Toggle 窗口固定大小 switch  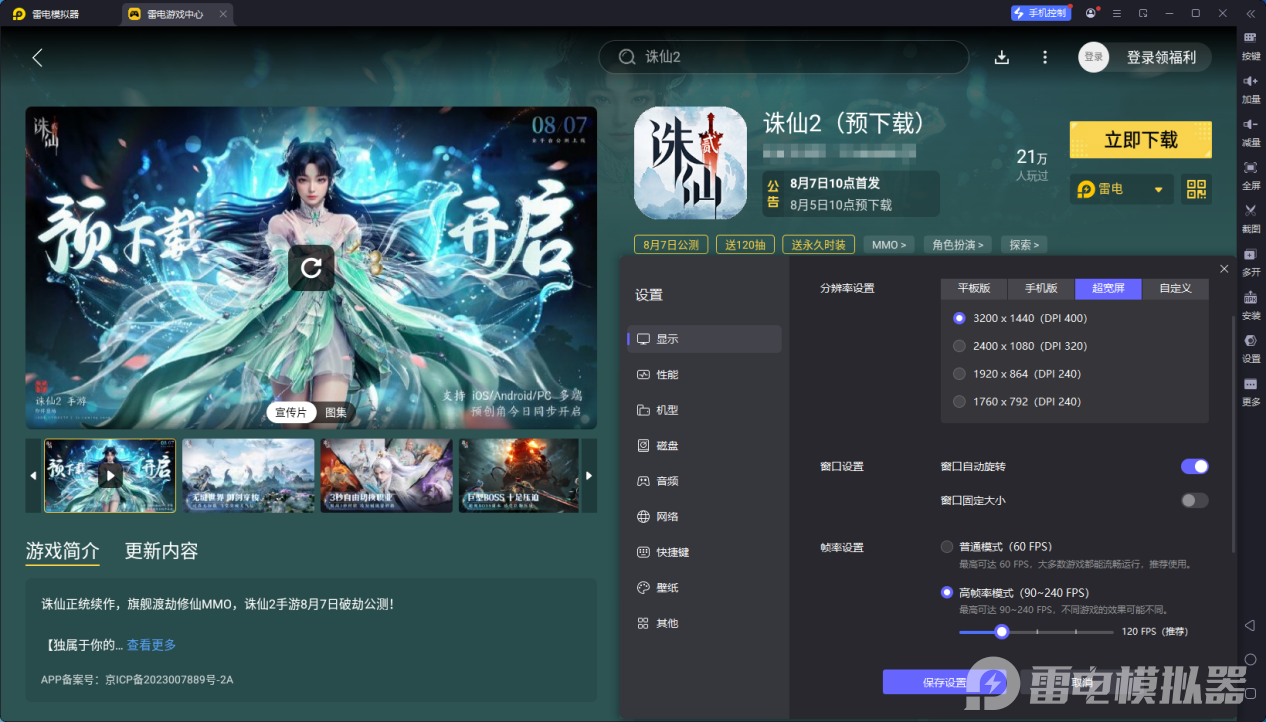(1195, 500)
